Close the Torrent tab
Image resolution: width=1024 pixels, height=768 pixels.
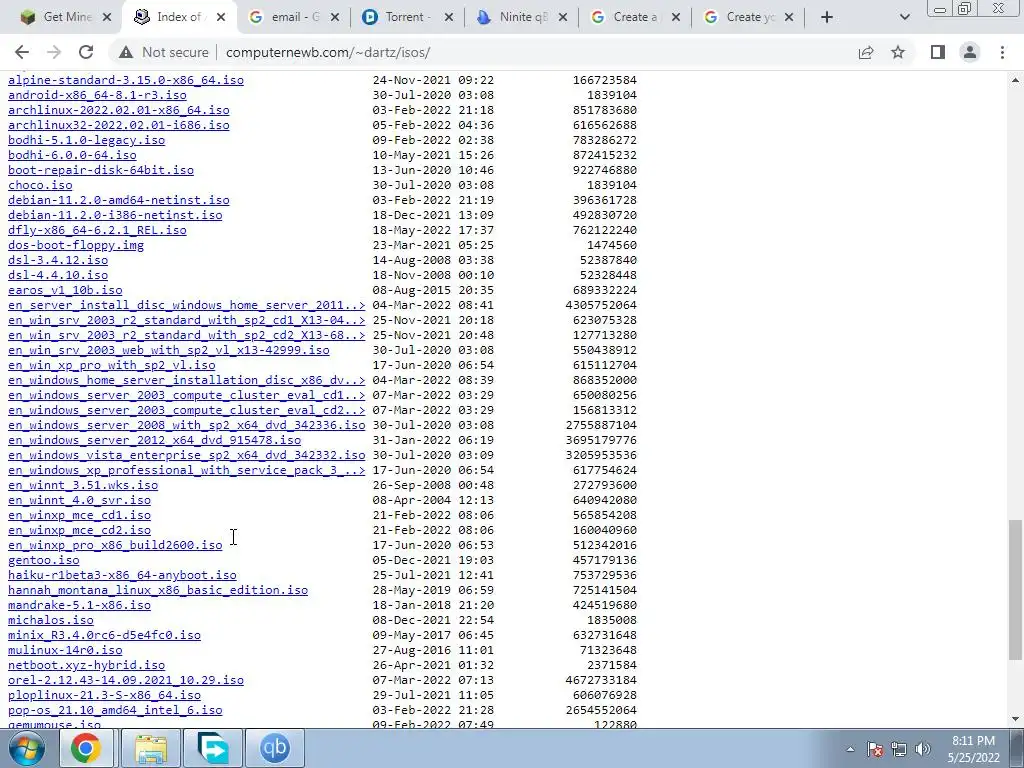pos(449,17)
